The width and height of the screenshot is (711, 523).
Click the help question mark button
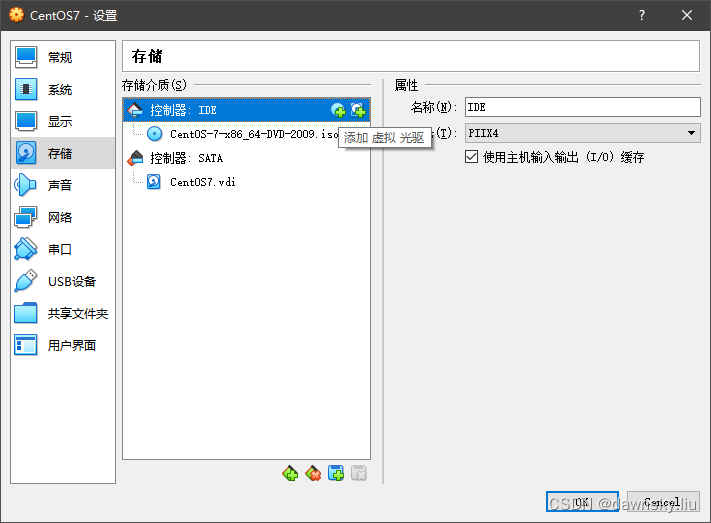642,15
